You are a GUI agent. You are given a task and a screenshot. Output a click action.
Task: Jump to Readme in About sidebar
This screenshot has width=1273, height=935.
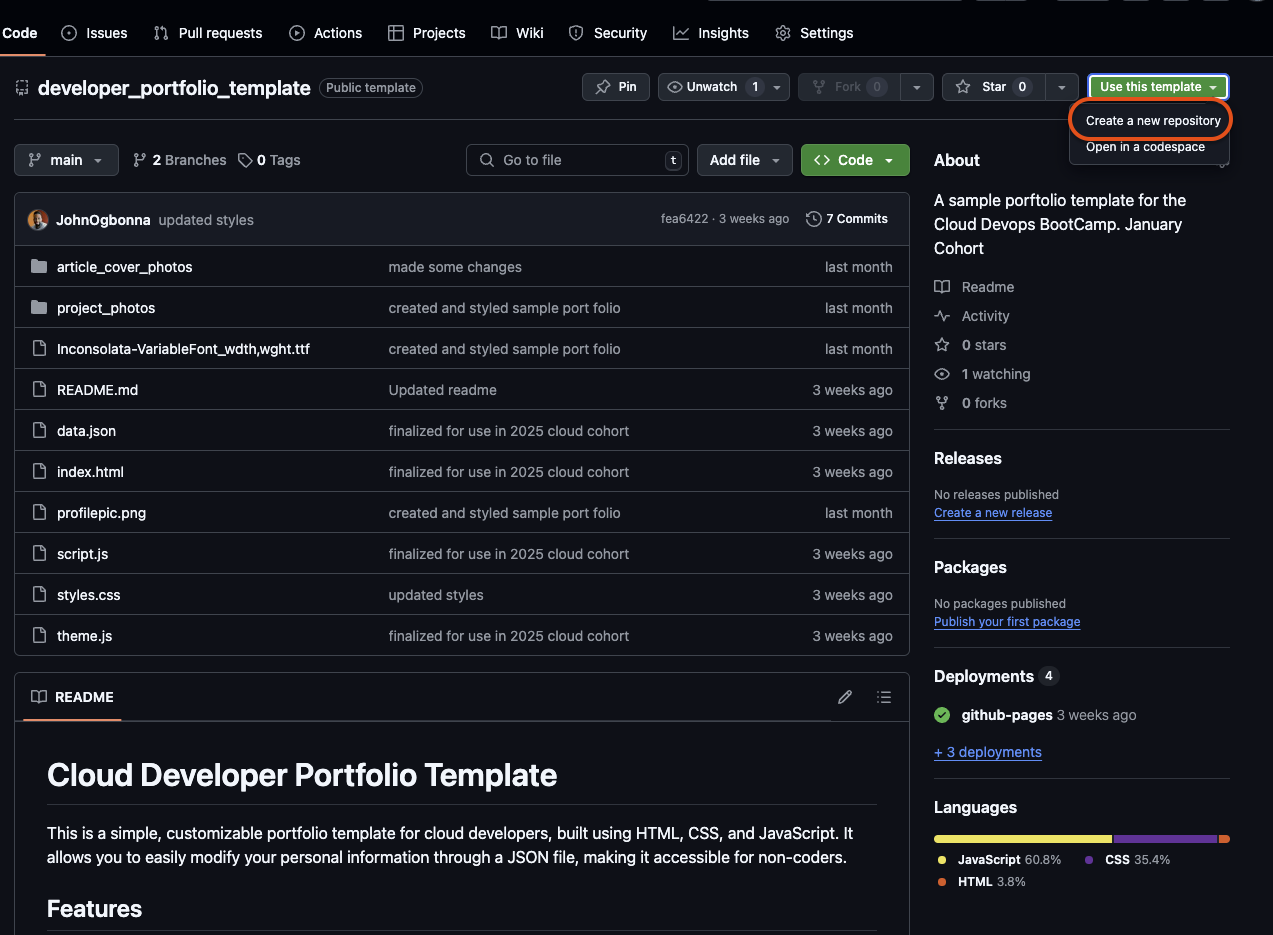point(974,287)
